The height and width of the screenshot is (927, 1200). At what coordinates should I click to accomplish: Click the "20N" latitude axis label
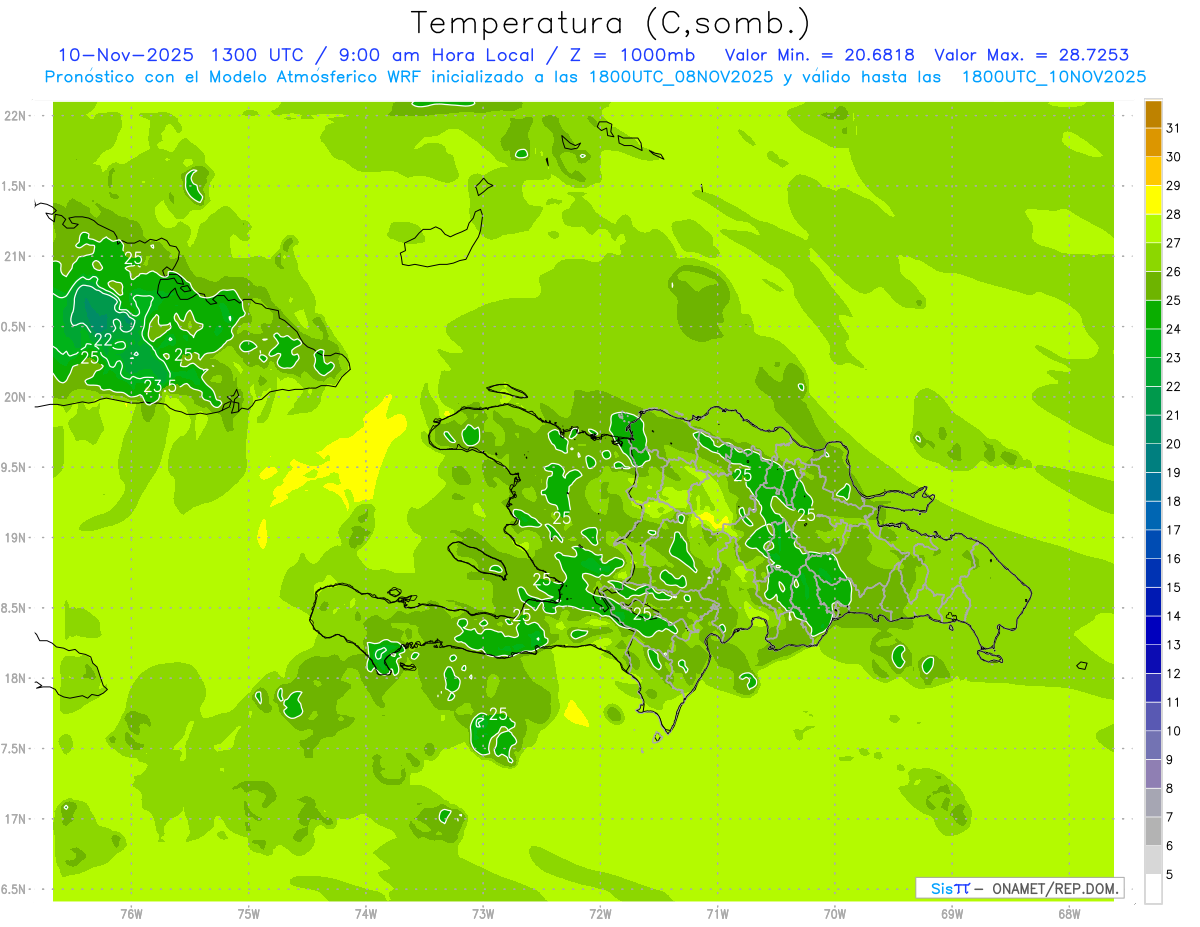14,398
